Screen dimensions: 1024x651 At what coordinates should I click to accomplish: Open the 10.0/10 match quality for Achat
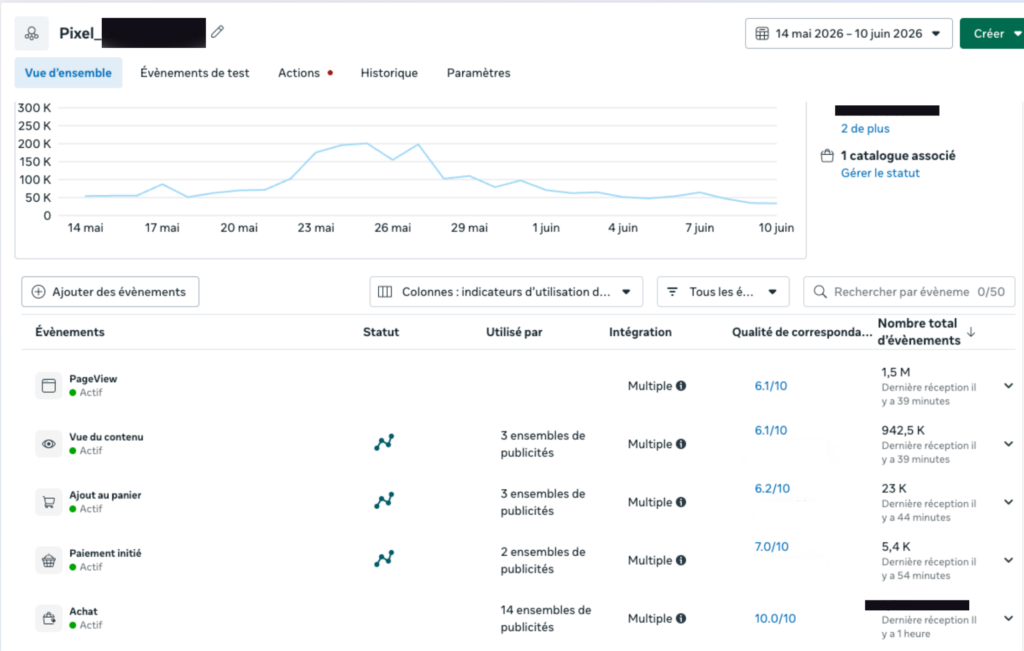[775, 618]
